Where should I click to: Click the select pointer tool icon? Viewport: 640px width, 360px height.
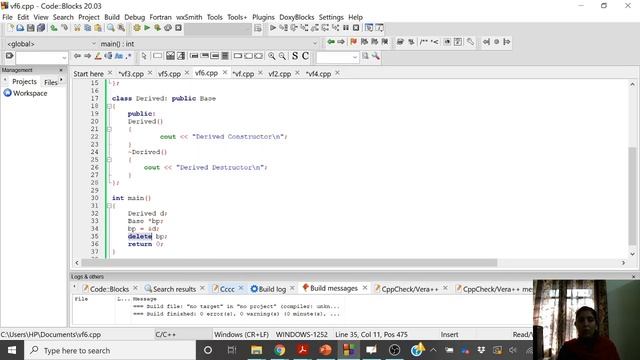(144, 56)
